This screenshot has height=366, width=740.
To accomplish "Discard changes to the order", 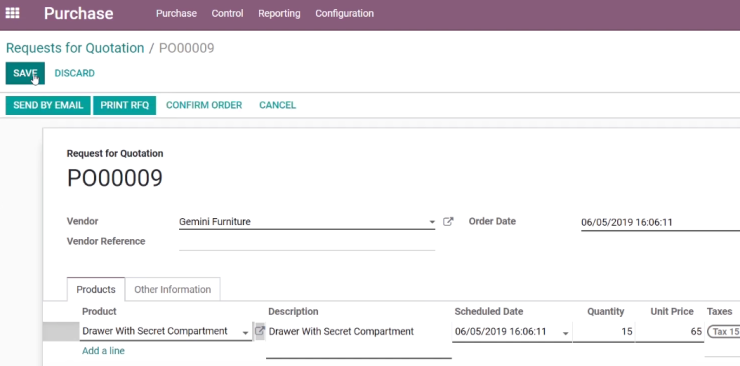I will click(x=75, y=73).
